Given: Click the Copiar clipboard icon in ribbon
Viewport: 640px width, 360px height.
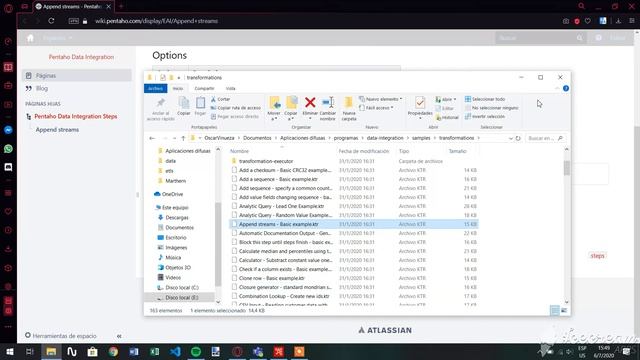Looking at the screenshot, I should pos(184,102).
